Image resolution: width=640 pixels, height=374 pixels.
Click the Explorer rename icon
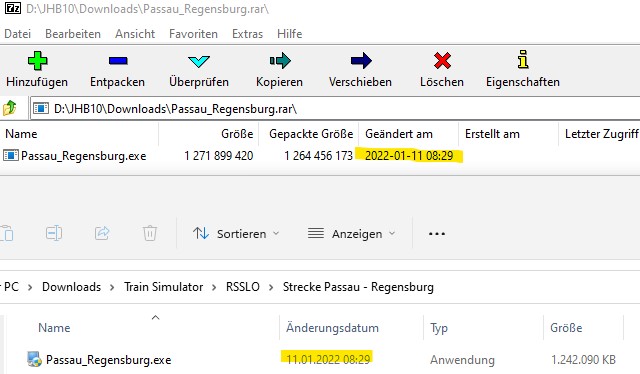(x=54, y=234)
